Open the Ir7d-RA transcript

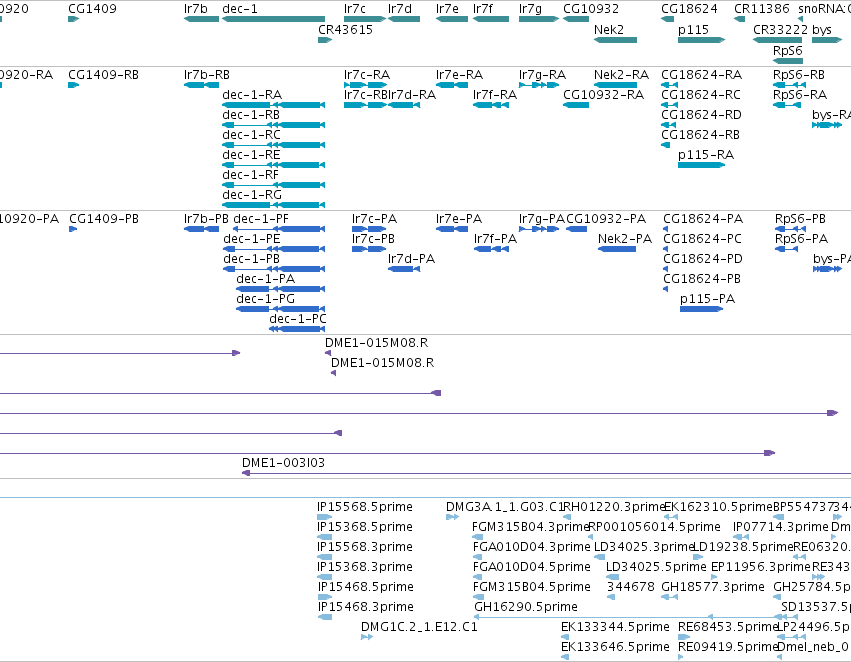tap(404, 105)
